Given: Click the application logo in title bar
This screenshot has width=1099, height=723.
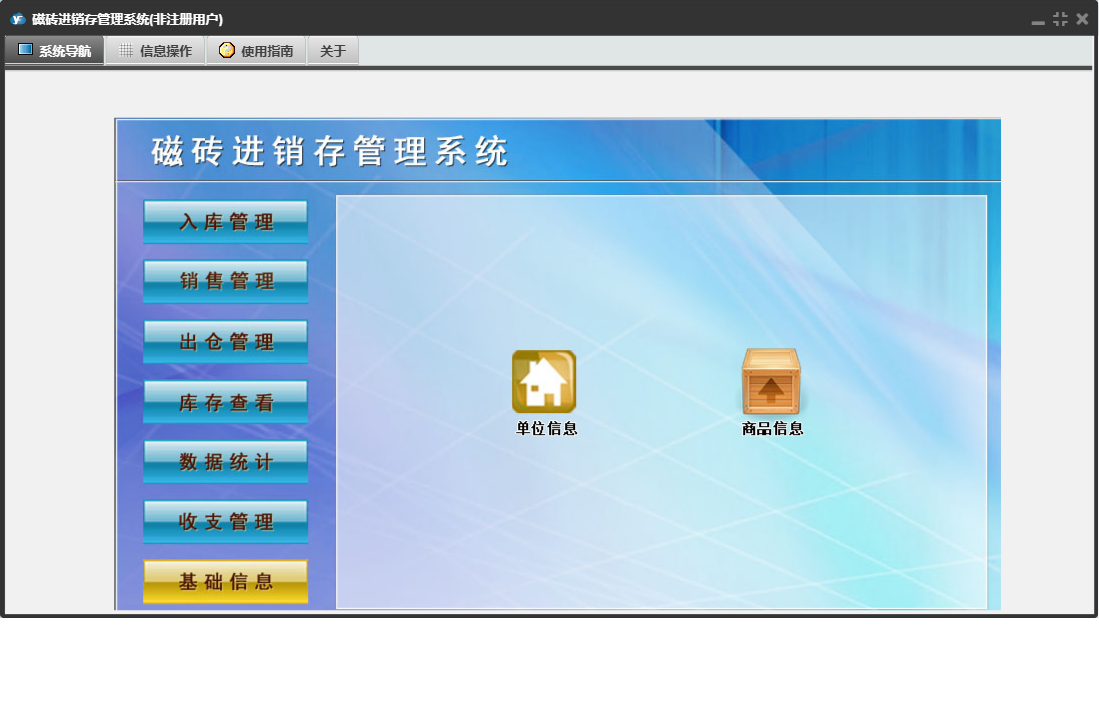Looking at the screenshot, I should 18,19.
